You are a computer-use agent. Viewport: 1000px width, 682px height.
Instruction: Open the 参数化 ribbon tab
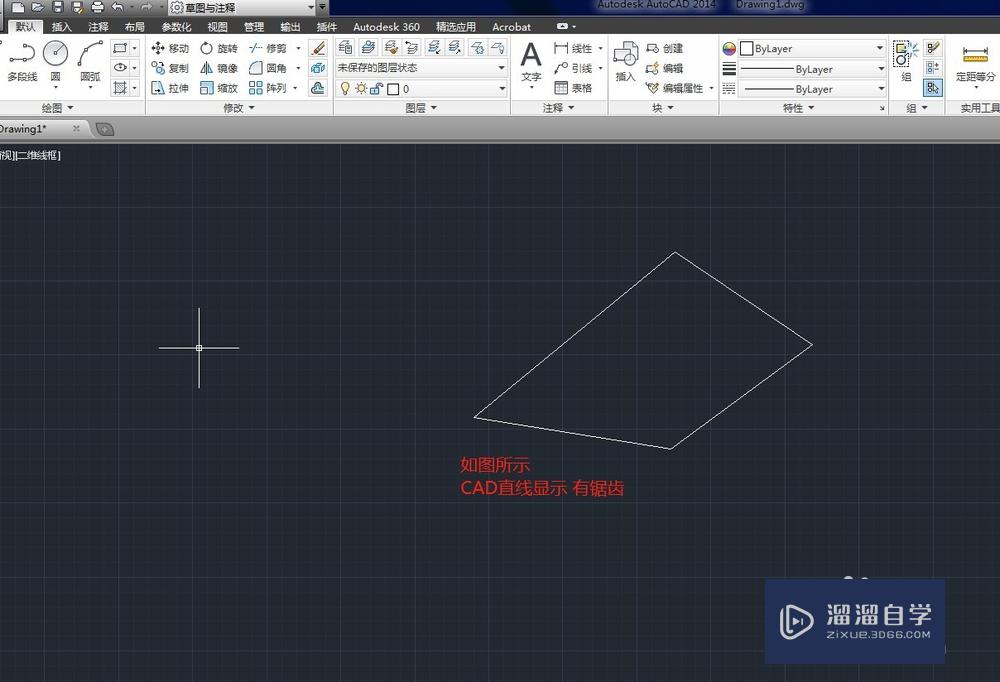pos(175,27)
